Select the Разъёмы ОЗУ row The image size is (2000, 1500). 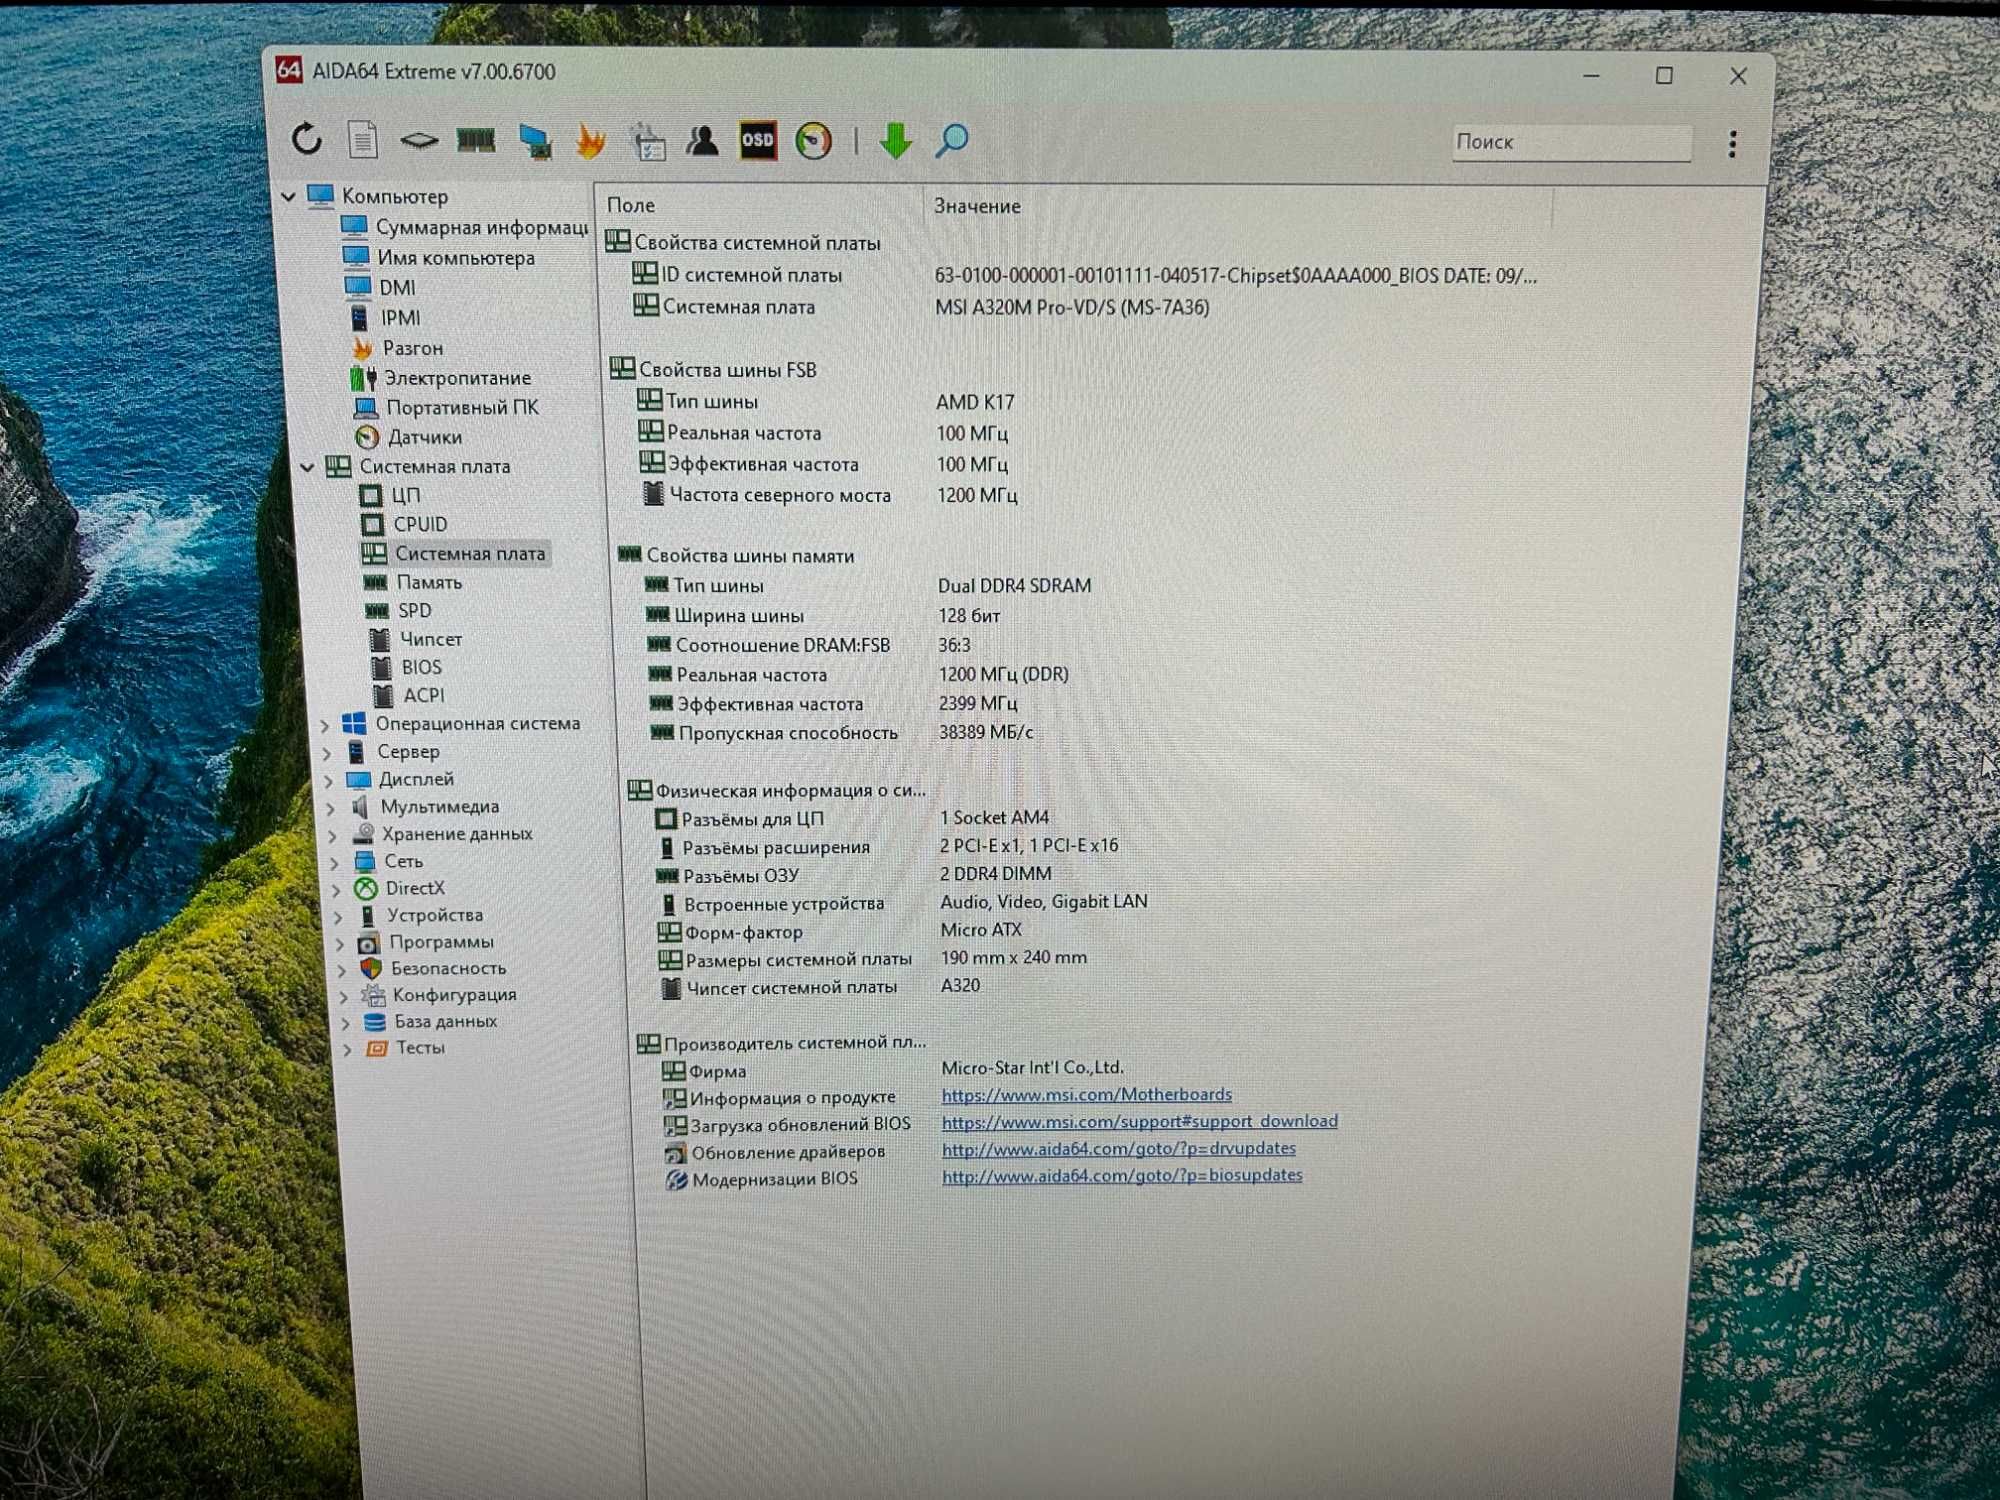point(853,875)
